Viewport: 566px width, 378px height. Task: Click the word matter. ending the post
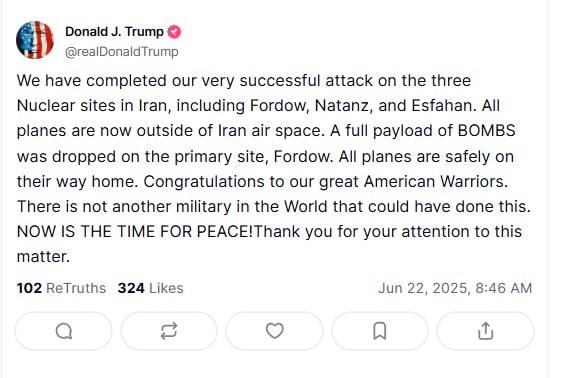43,257
